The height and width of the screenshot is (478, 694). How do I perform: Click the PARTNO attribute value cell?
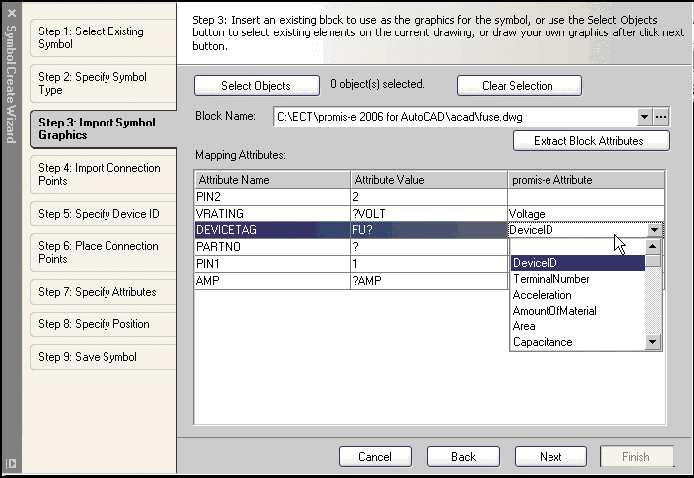pyautogui.click(x=428, y=246)
